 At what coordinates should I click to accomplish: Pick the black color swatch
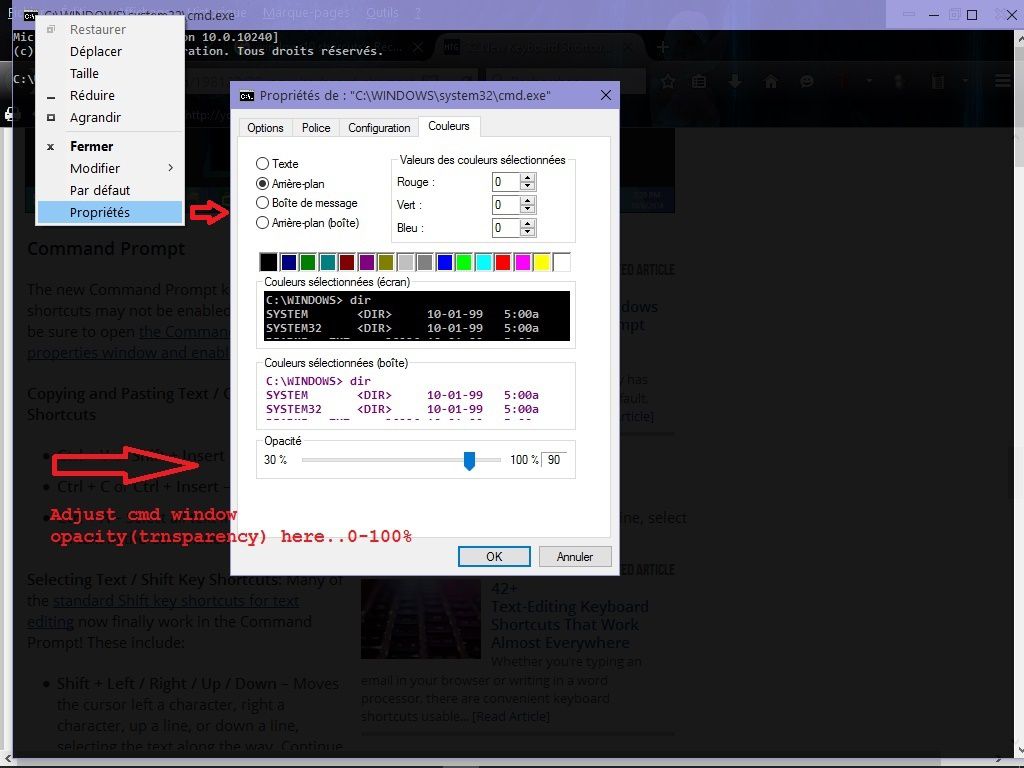pyautogui.click(x=268, y=262)
